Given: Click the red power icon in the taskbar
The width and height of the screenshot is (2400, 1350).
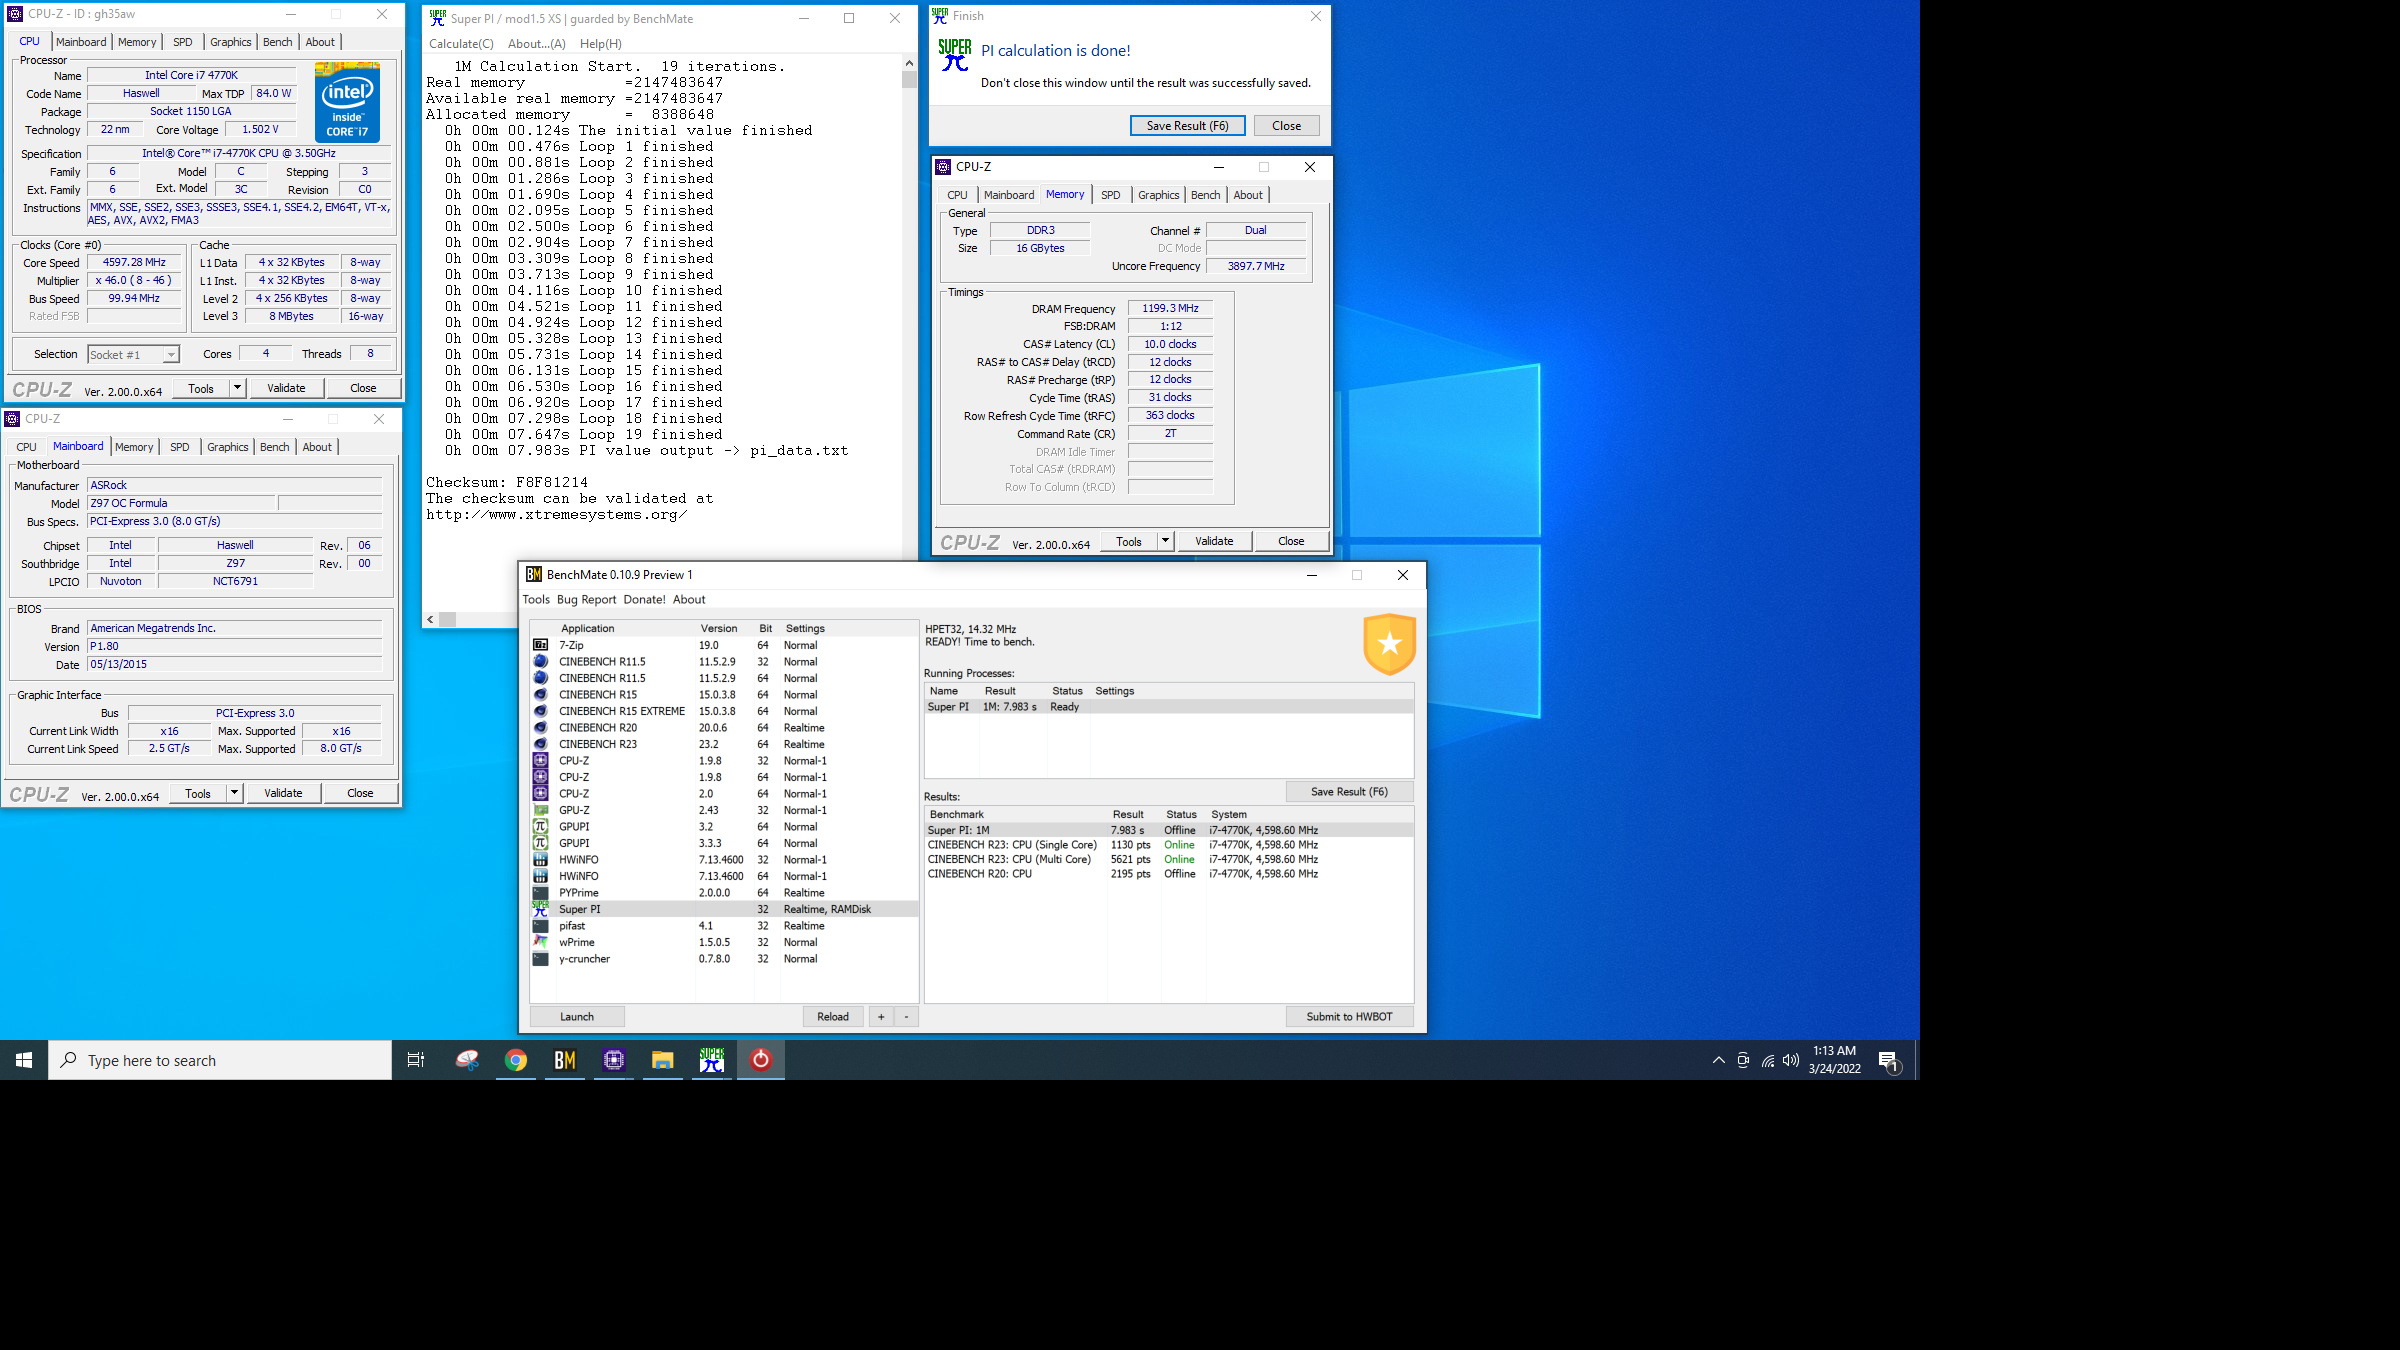Looking at the screenshot, I should 761,1060.
